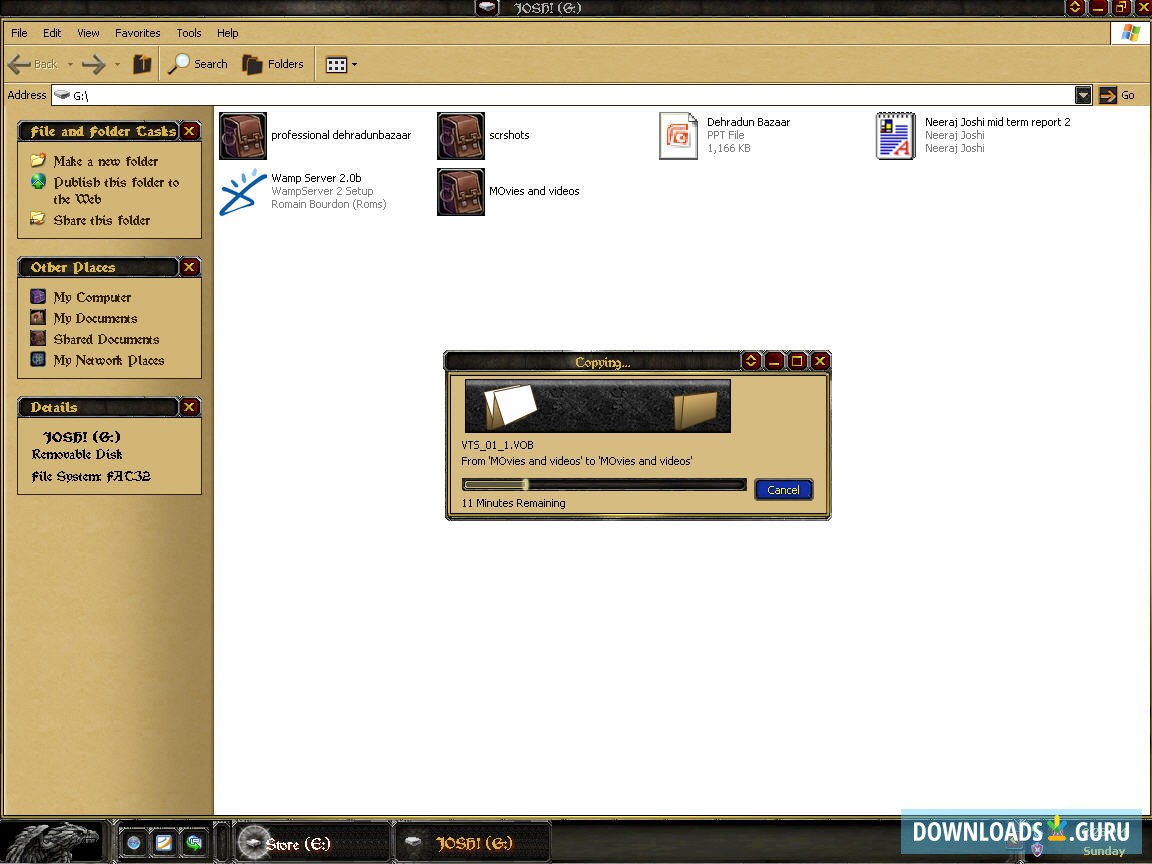Click the Up folder navigation icon
Screen dimensions: 1152x864
coord(142,63)
